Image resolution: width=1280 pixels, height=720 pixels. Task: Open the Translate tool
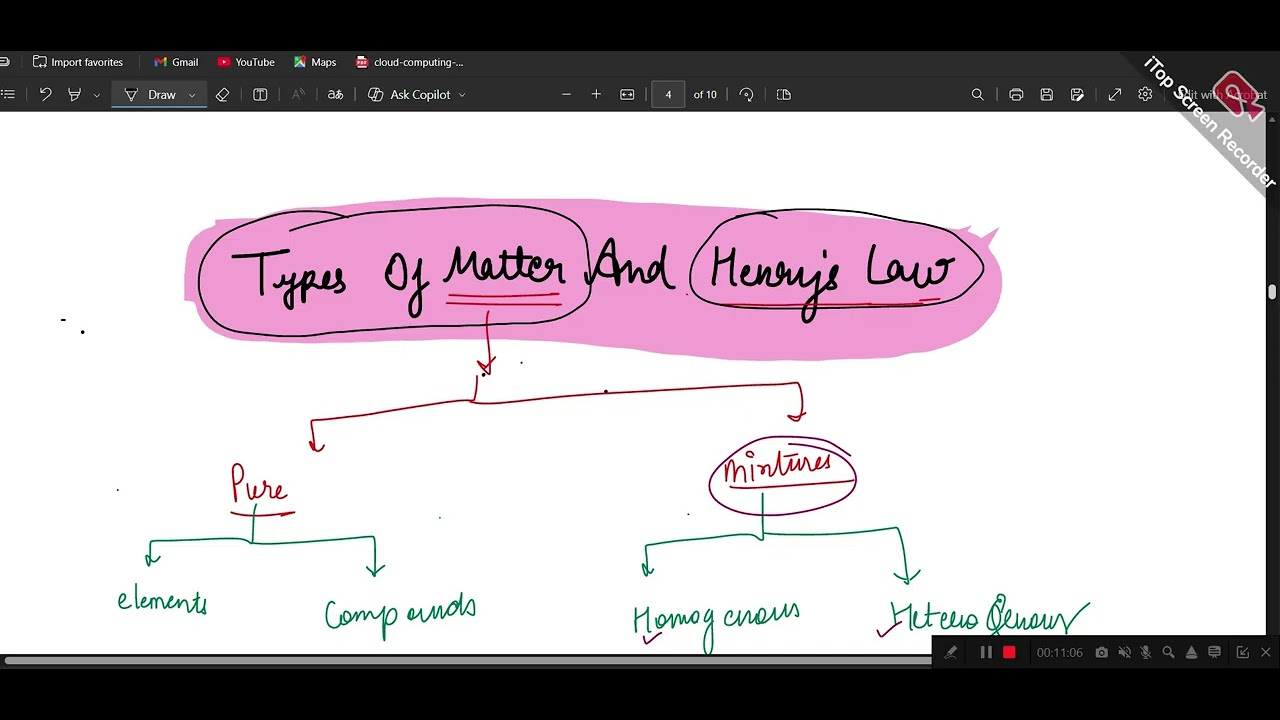(x=336, y=94)
